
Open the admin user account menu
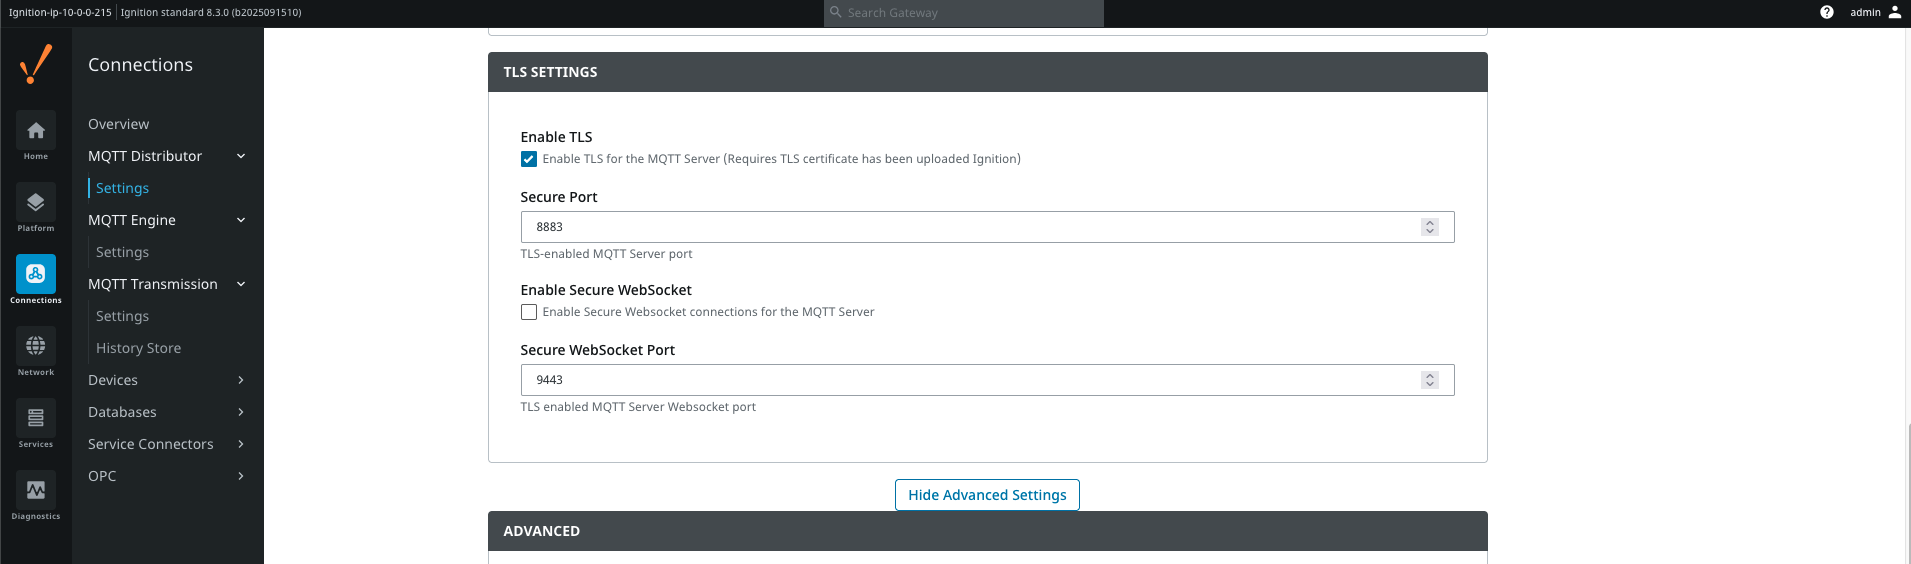(1875, 13)
